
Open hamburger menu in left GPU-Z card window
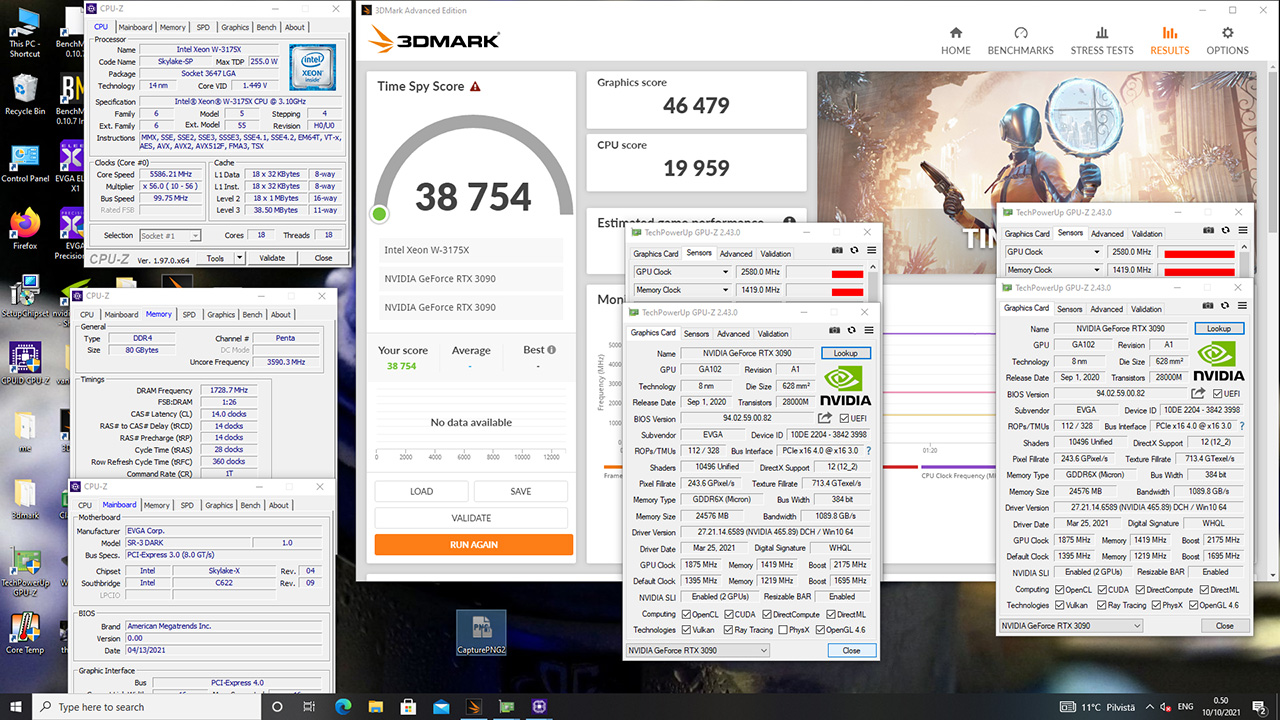[869, 332]
